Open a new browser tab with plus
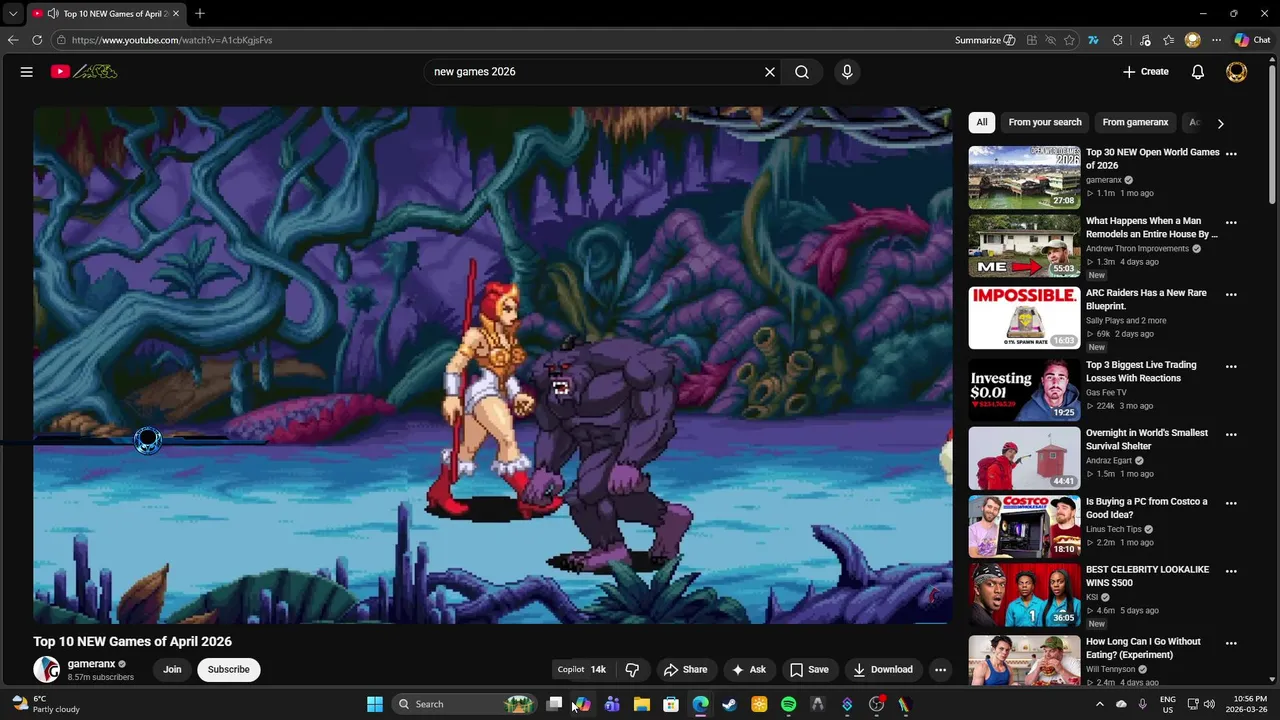1280x720 pixels. (200, 13)
